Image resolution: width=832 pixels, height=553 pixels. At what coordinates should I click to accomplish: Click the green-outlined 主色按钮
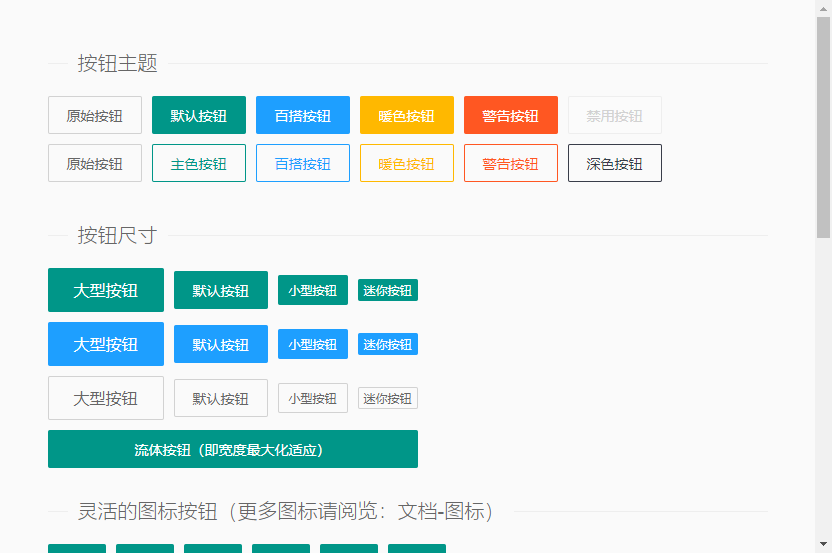(x=199, y=163)
